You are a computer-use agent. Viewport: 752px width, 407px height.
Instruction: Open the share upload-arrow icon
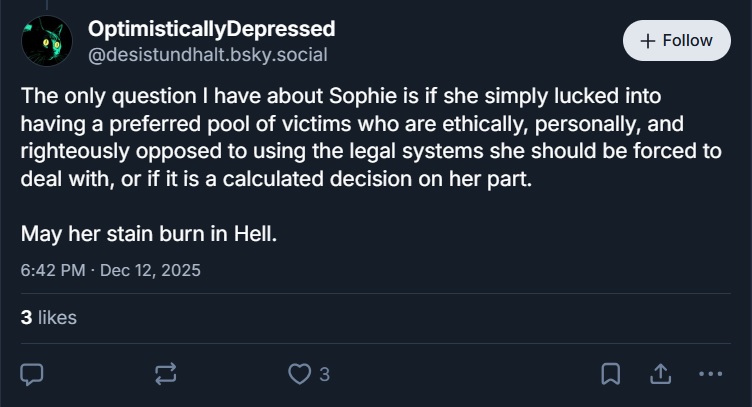pos(660,374)
